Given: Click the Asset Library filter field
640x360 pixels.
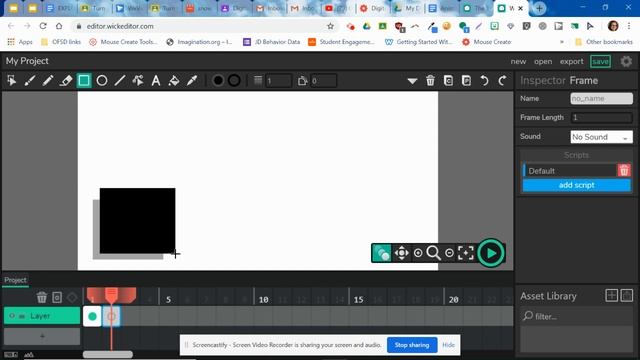Looking at the screenshot, I should pos(576,316).
